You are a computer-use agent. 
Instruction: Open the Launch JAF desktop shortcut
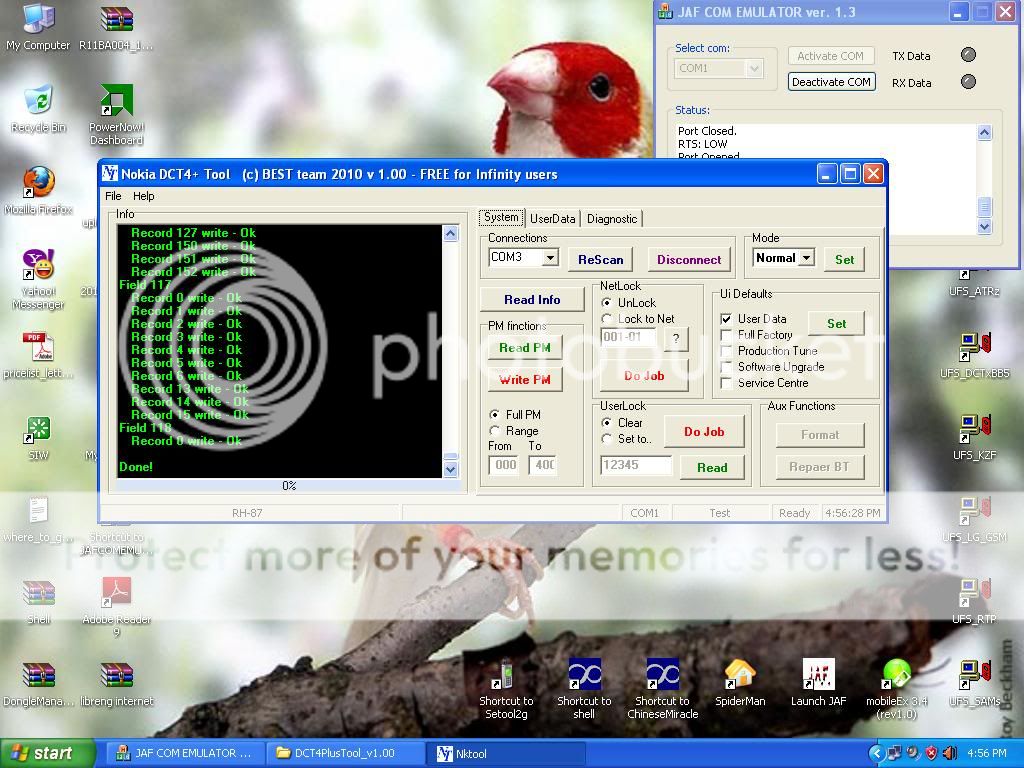[818, 677]
